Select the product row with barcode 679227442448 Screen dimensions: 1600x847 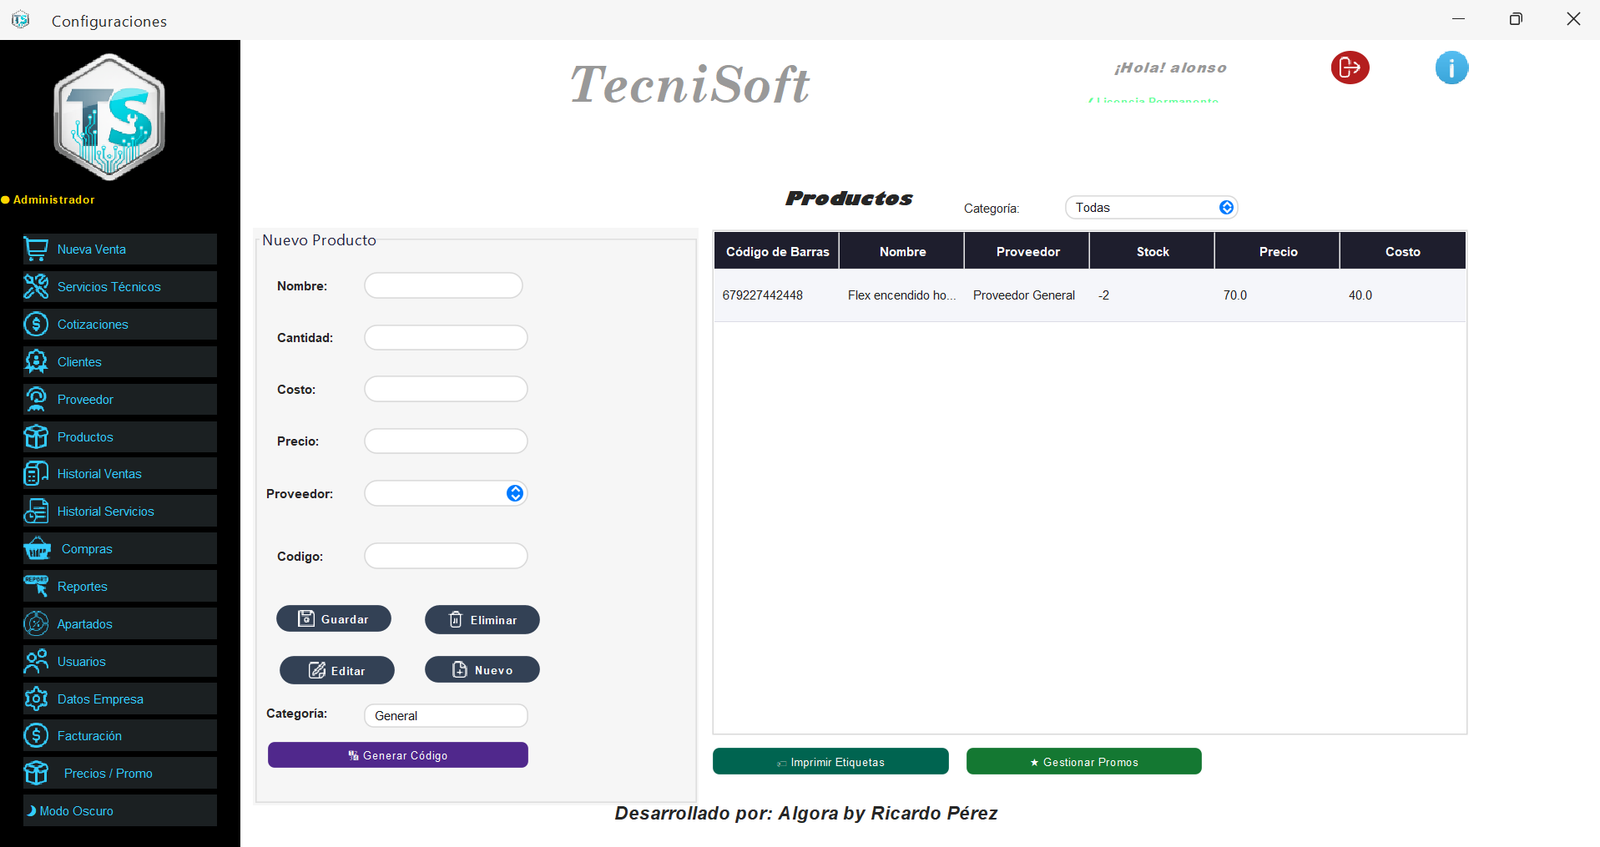tap(1090, 295)
